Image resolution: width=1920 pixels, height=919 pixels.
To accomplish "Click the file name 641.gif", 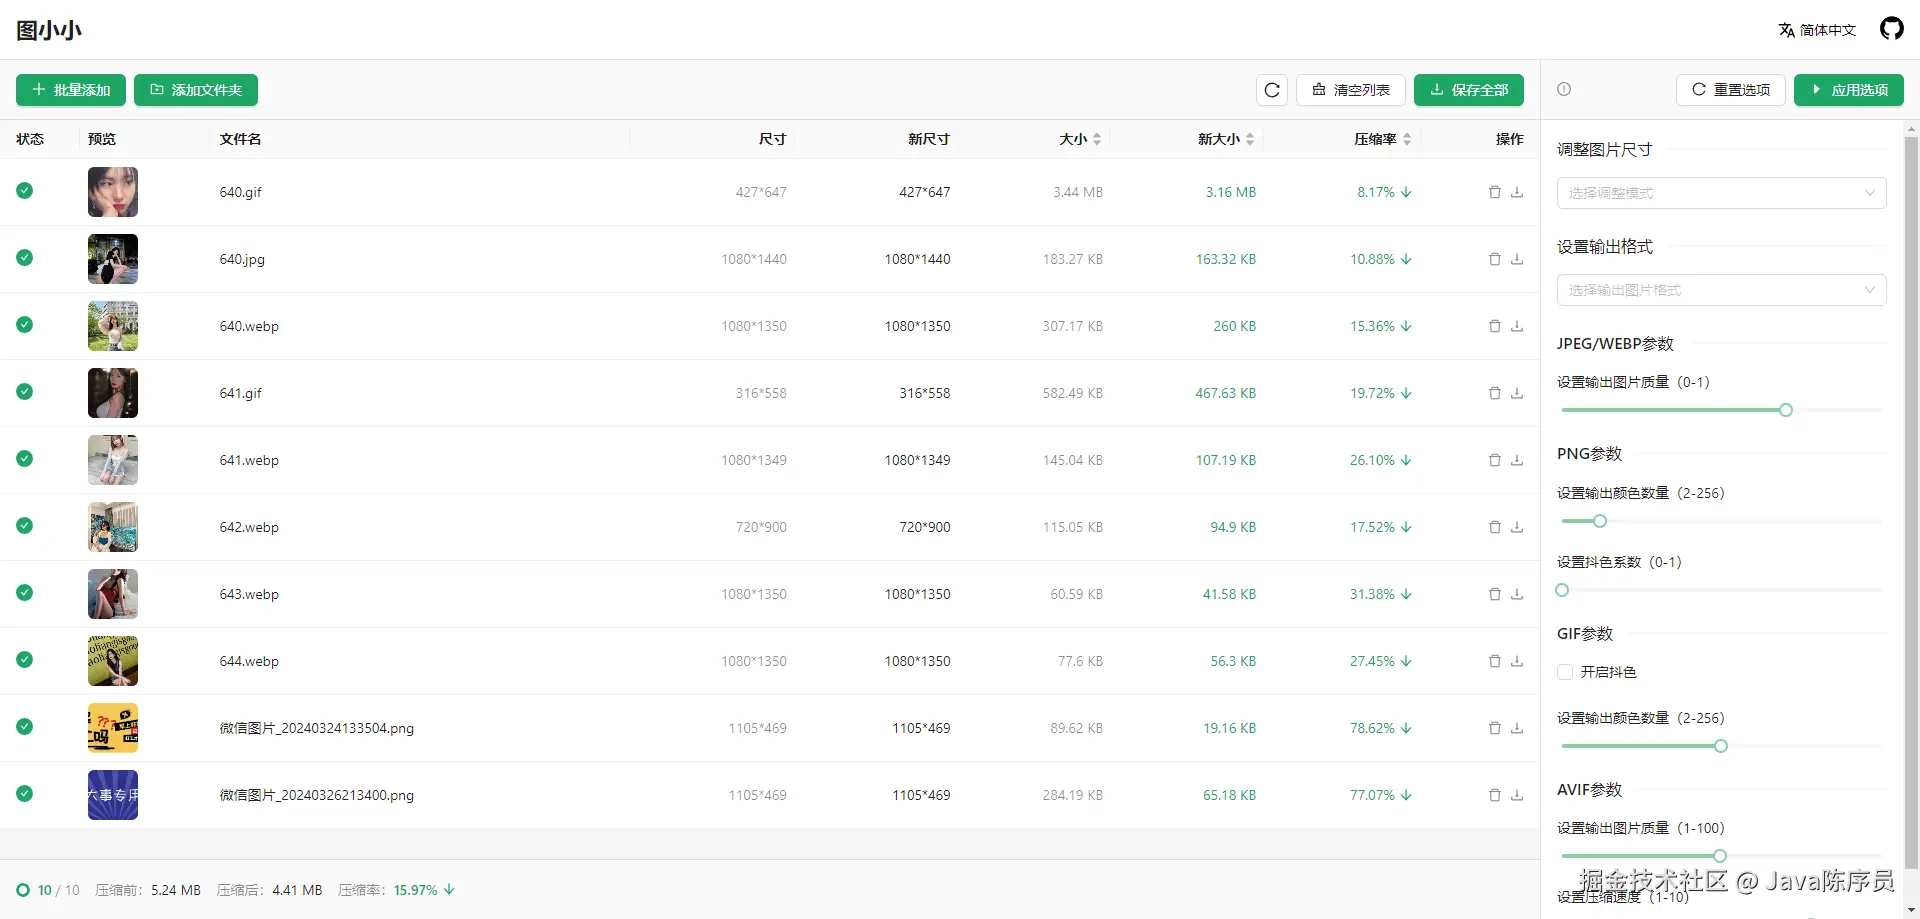I will (241, 393).
